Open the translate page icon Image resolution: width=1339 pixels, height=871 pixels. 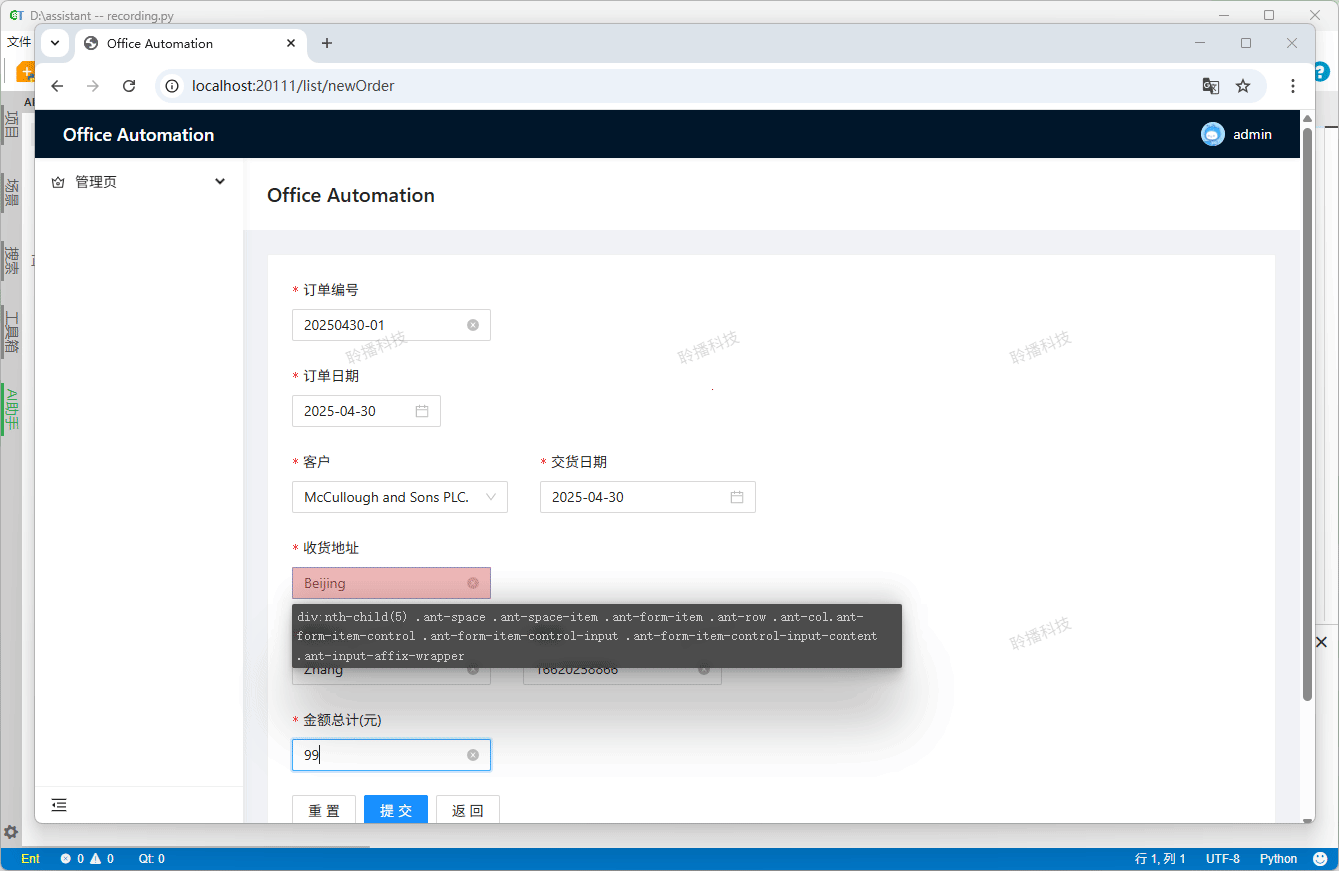(x=1210, y=86)
